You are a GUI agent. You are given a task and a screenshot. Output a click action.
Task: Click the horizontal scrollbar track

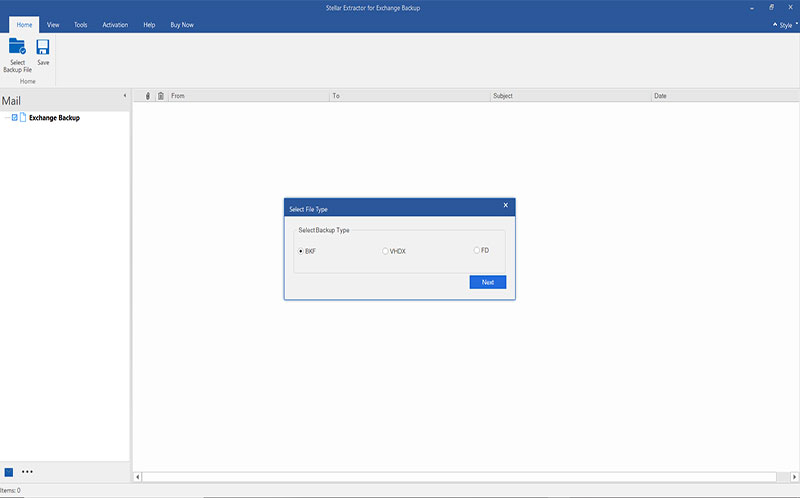coord(459,477)
